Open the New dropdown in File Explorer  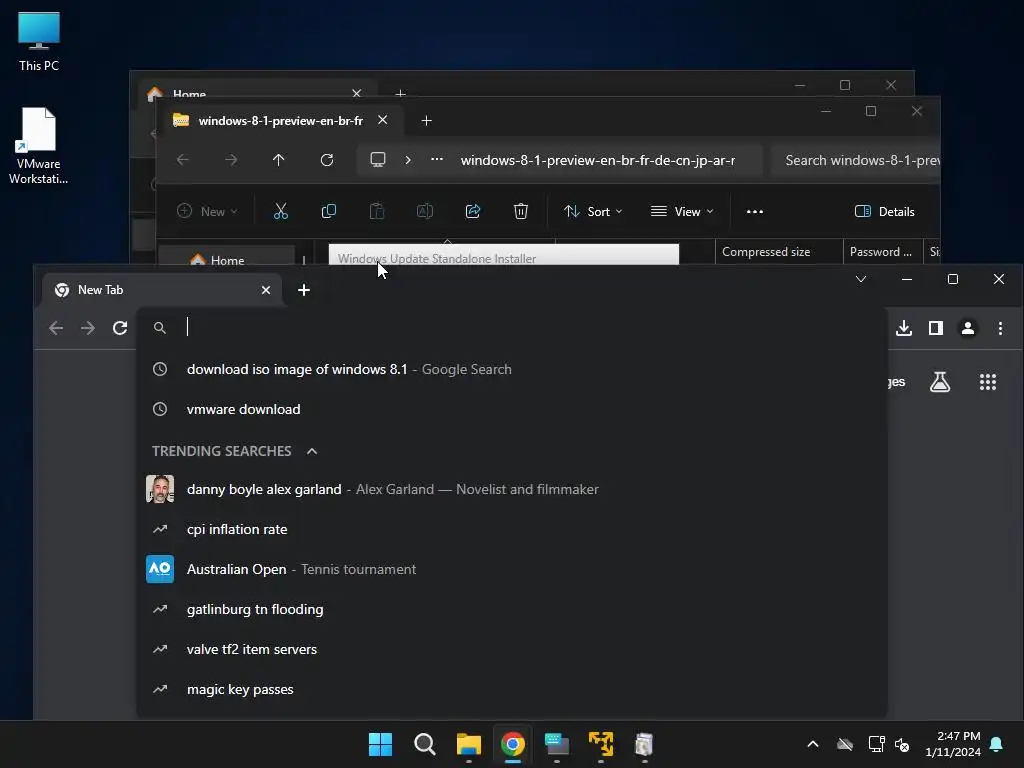tap(207, 212)
